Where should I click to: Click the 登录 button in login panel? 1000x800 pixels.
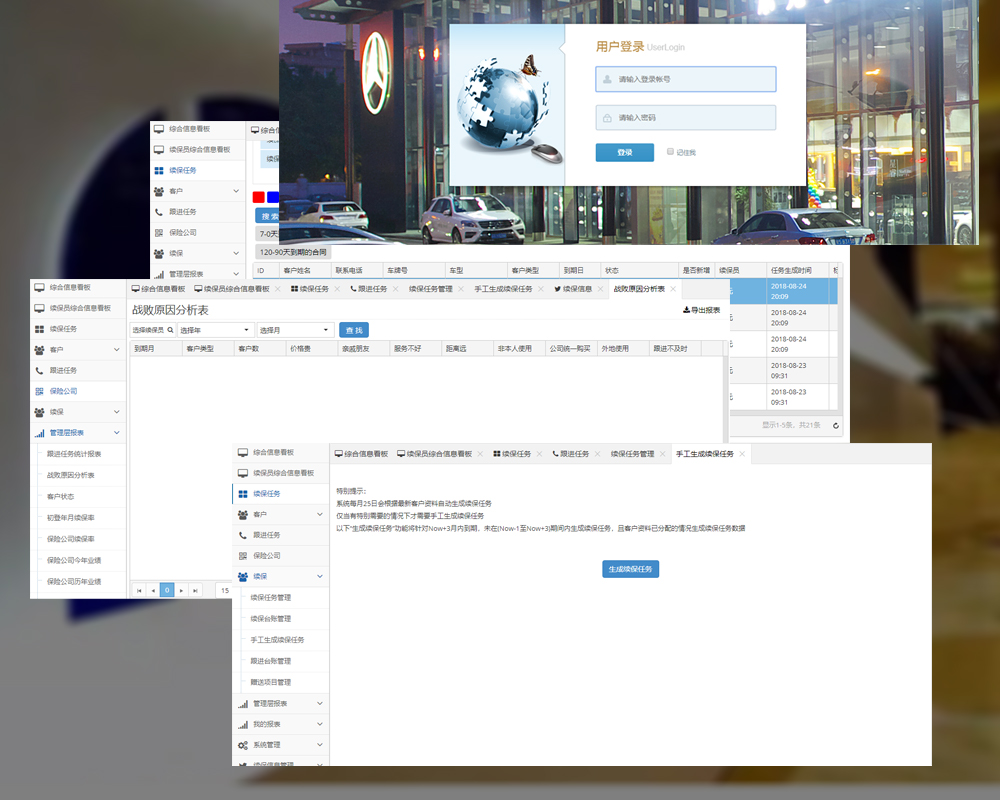pos(624,152)
